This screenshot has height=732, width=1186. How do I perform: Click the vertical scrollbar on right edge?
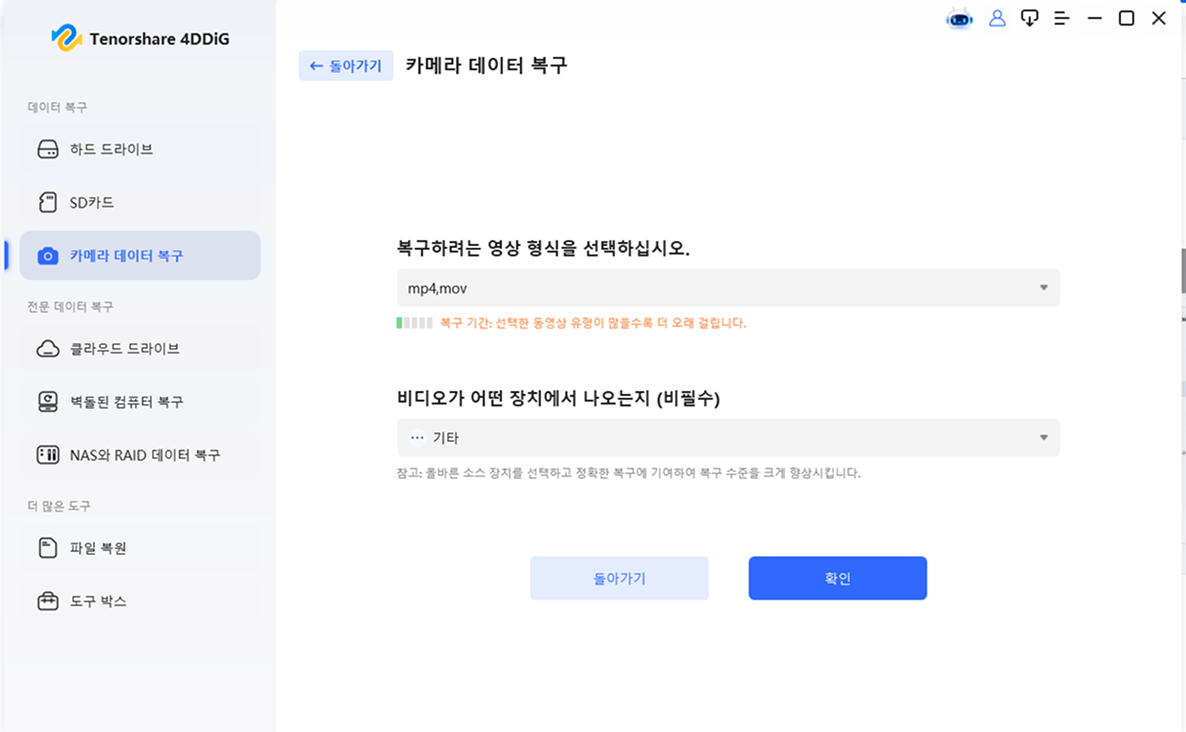click(x=1183, y=270)
